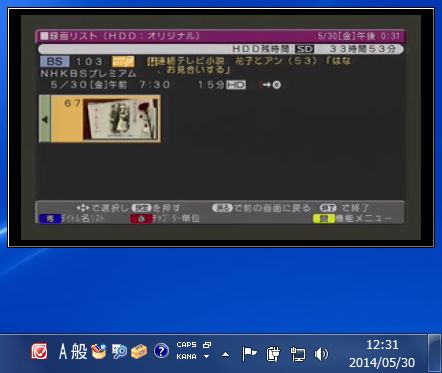Click the IME help question mark icon
Image resolution: width=442 pixels, height=373 pixels.
click(x=161, y=351)
